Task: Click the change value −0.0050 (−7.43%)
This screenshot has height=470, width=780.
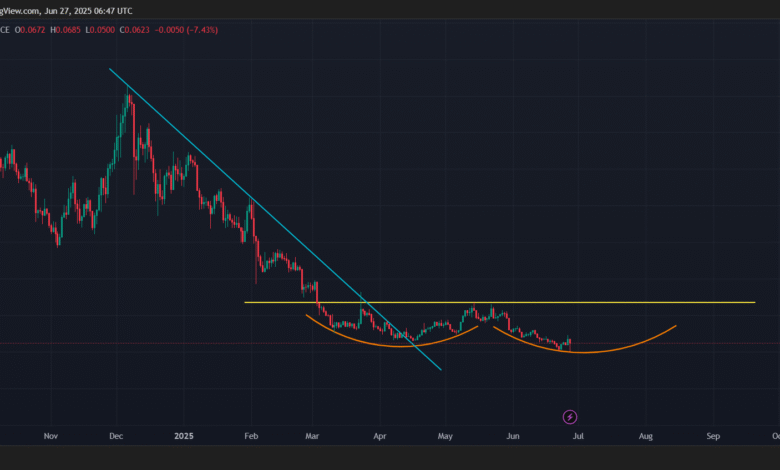Action: 186,30
